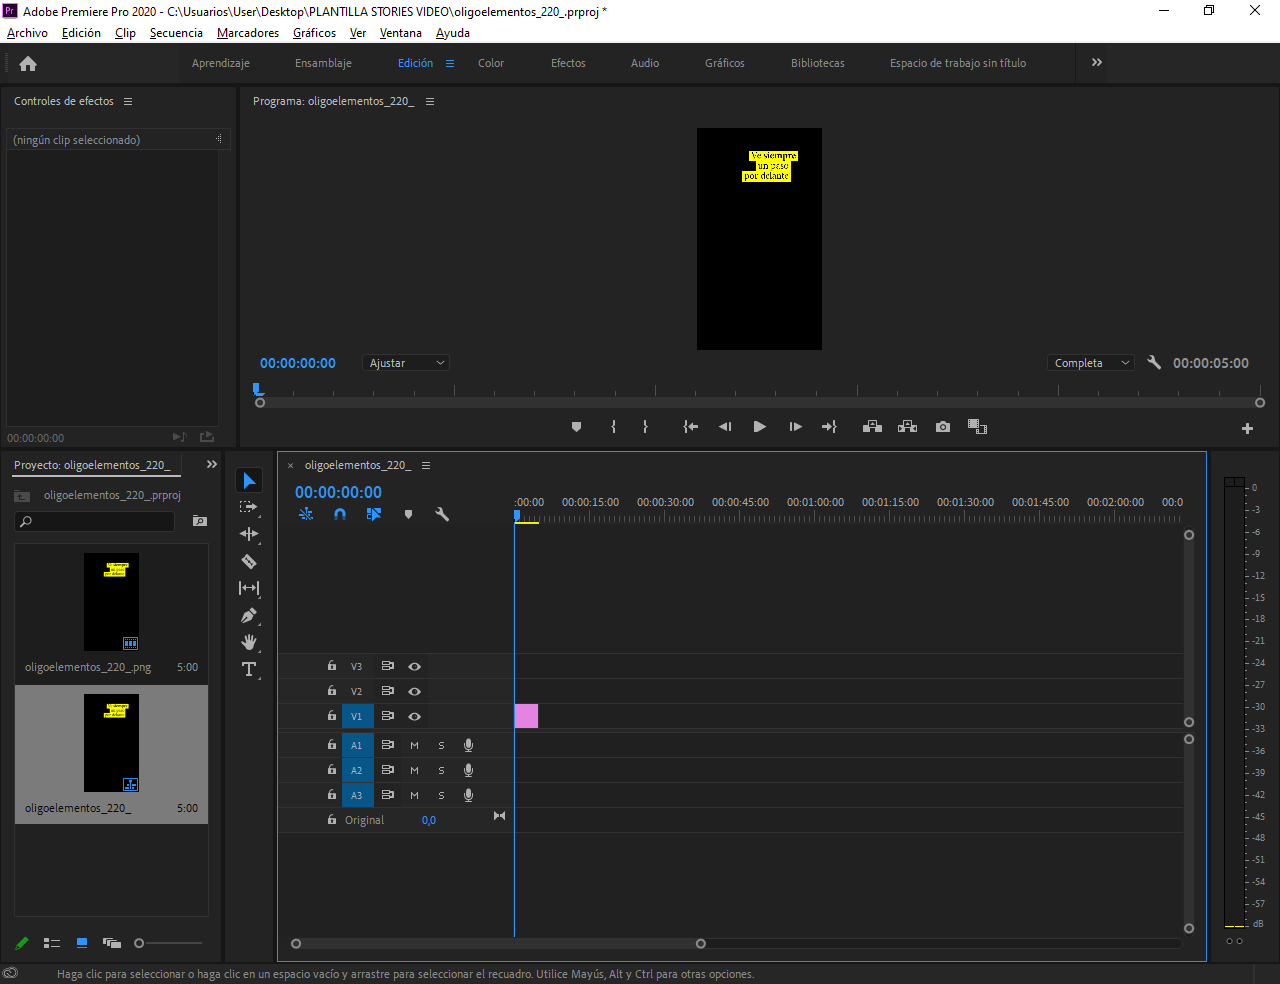This screenshot has width=1280, height=984.
Task: Toggle insert sequences as nests
Action: [306, 514]
